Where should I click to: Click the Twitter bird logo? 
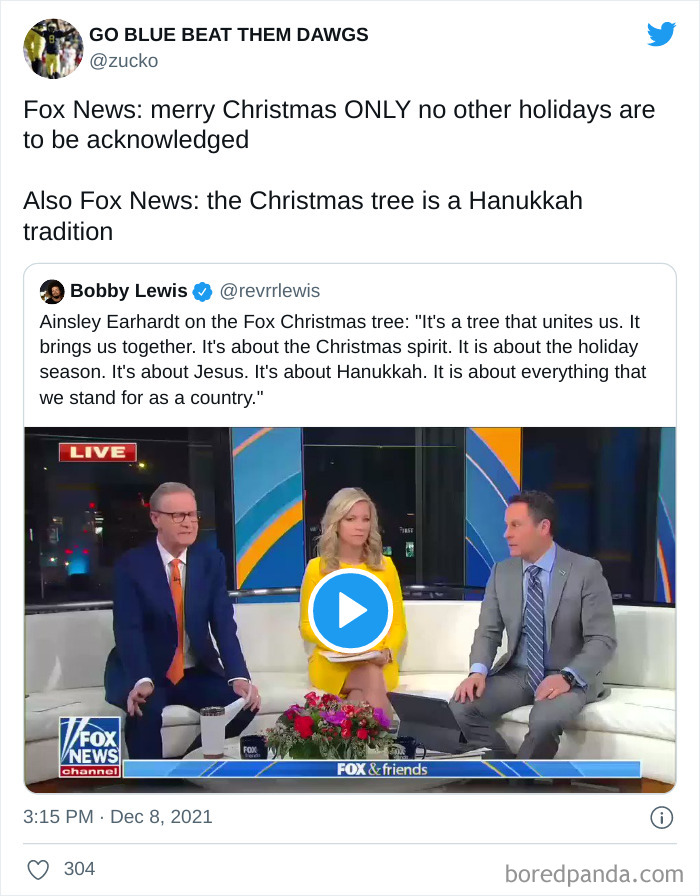click(662, 34)
